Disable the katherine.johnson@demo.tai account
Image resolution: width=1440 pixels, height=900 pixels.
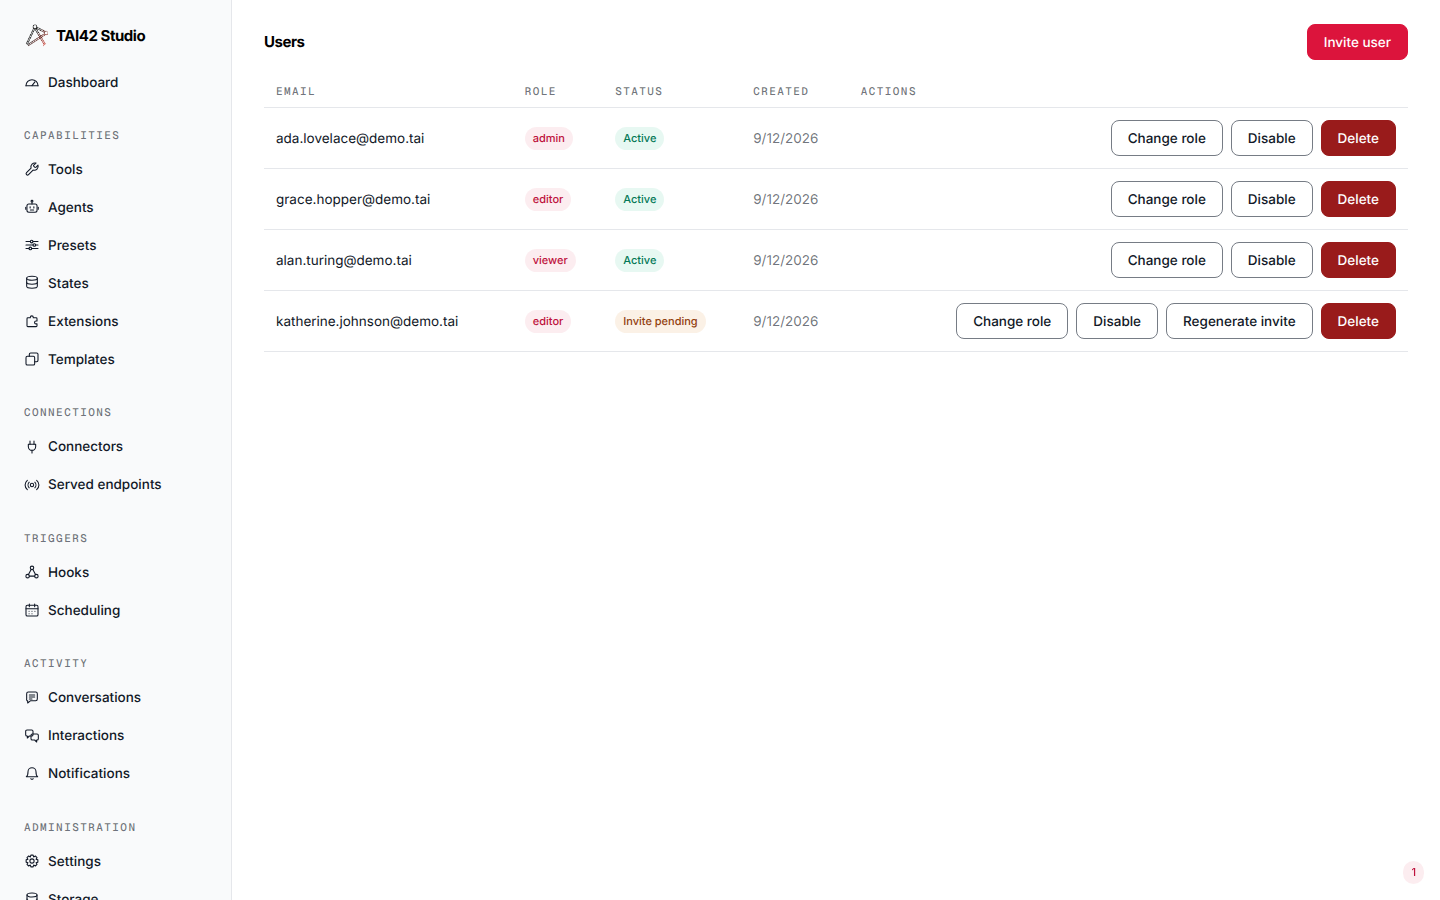pos(1117,321)
